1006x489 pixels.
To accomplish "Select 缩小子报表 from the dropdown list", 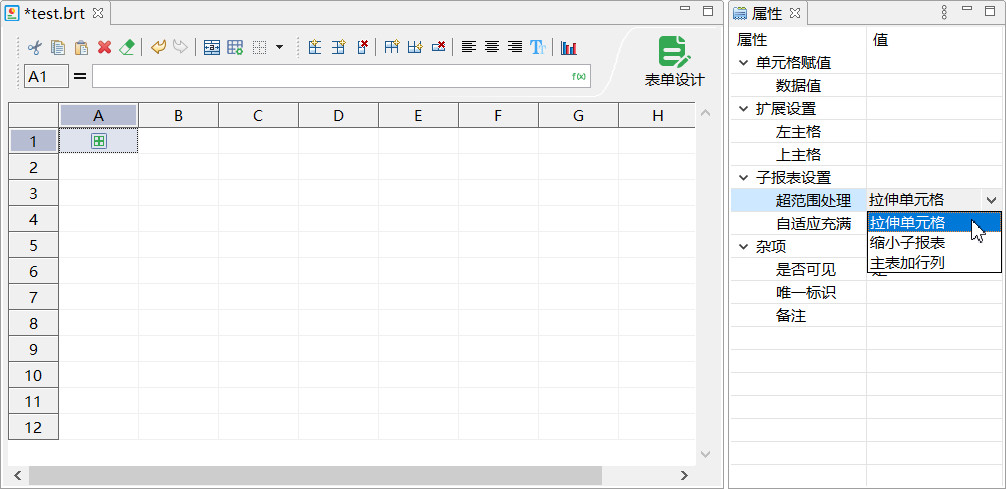I will coord(908,243).
